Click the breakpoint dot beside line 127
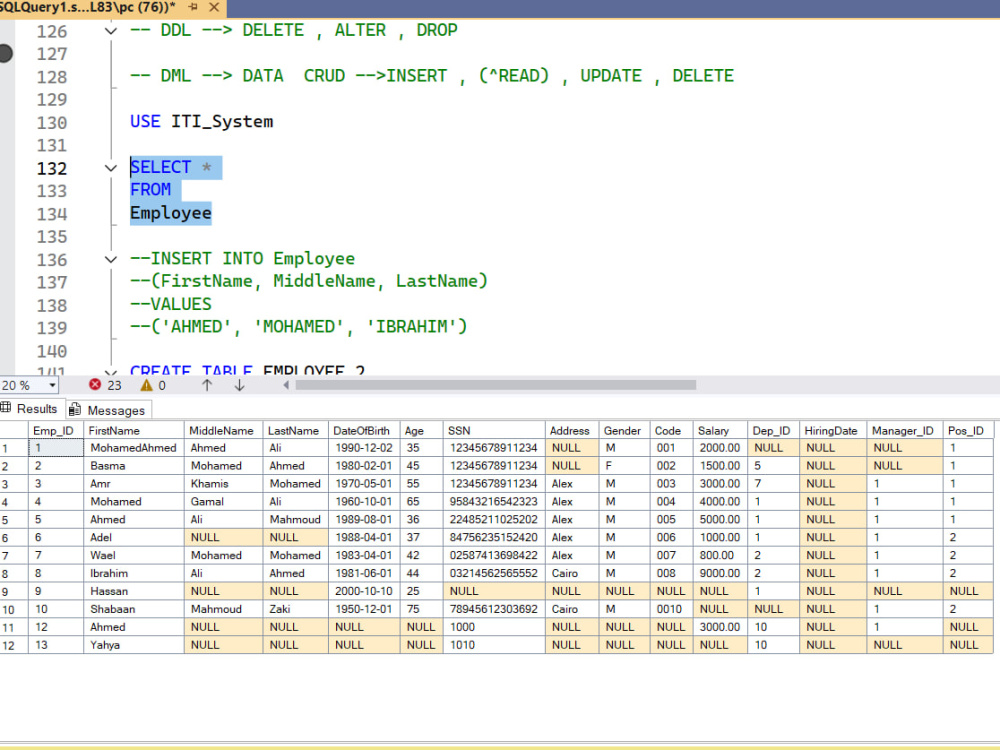This screenshot has width=1000, height=750. coord(5,54)
